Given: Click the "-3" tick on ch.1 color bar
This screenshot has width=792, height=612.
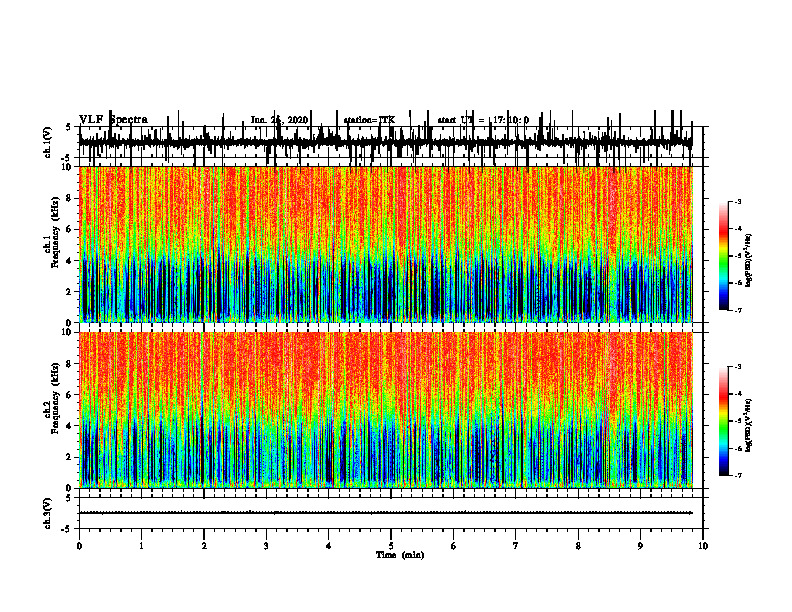Looking at the screenshot, I should 738,202.
